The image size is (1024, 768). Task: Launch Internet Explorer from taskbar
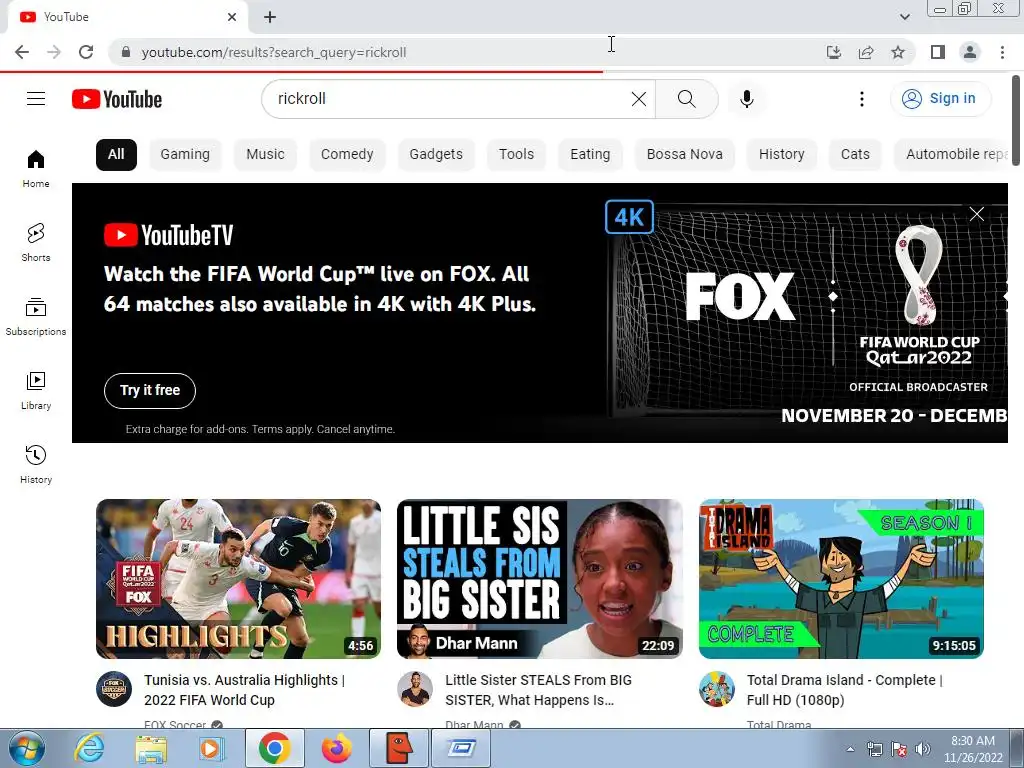(x=89, y=748)
